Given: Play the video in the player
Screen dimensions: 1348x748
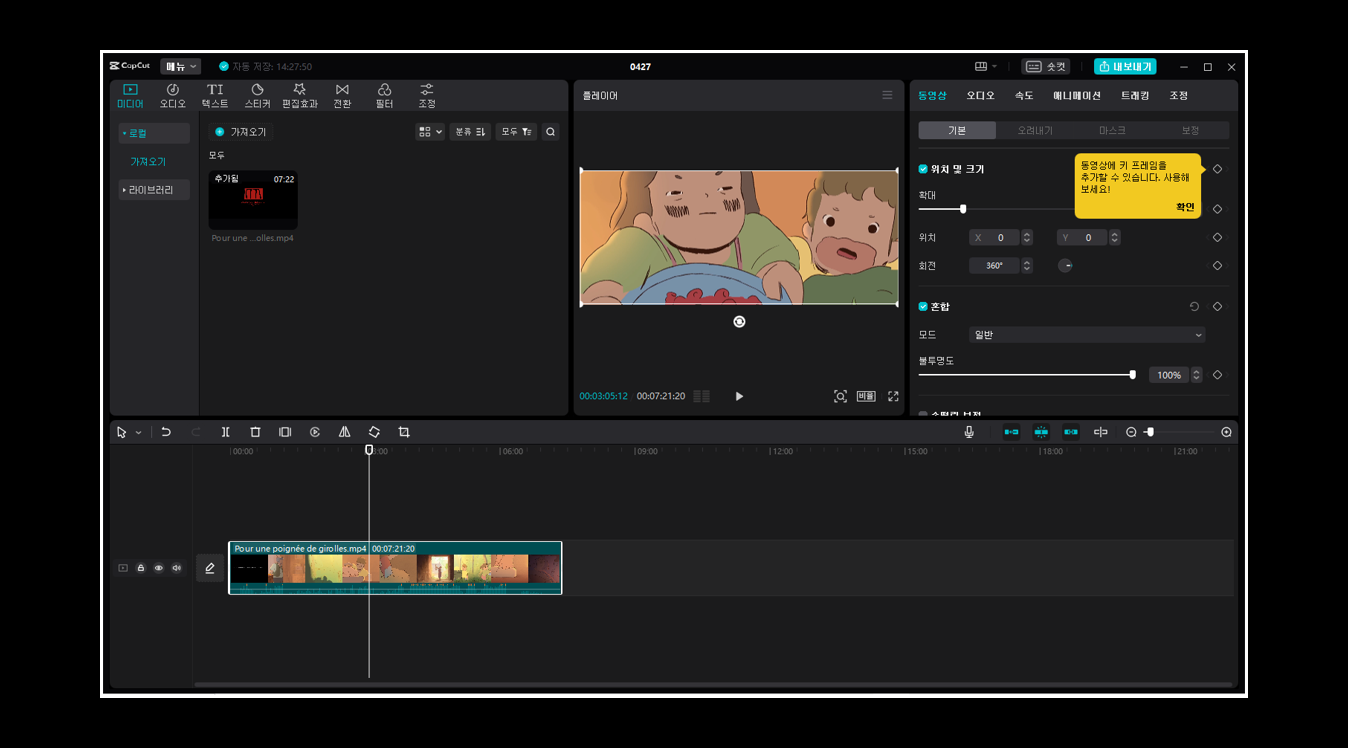Looking at the screenshot, I should click(739, 396).
